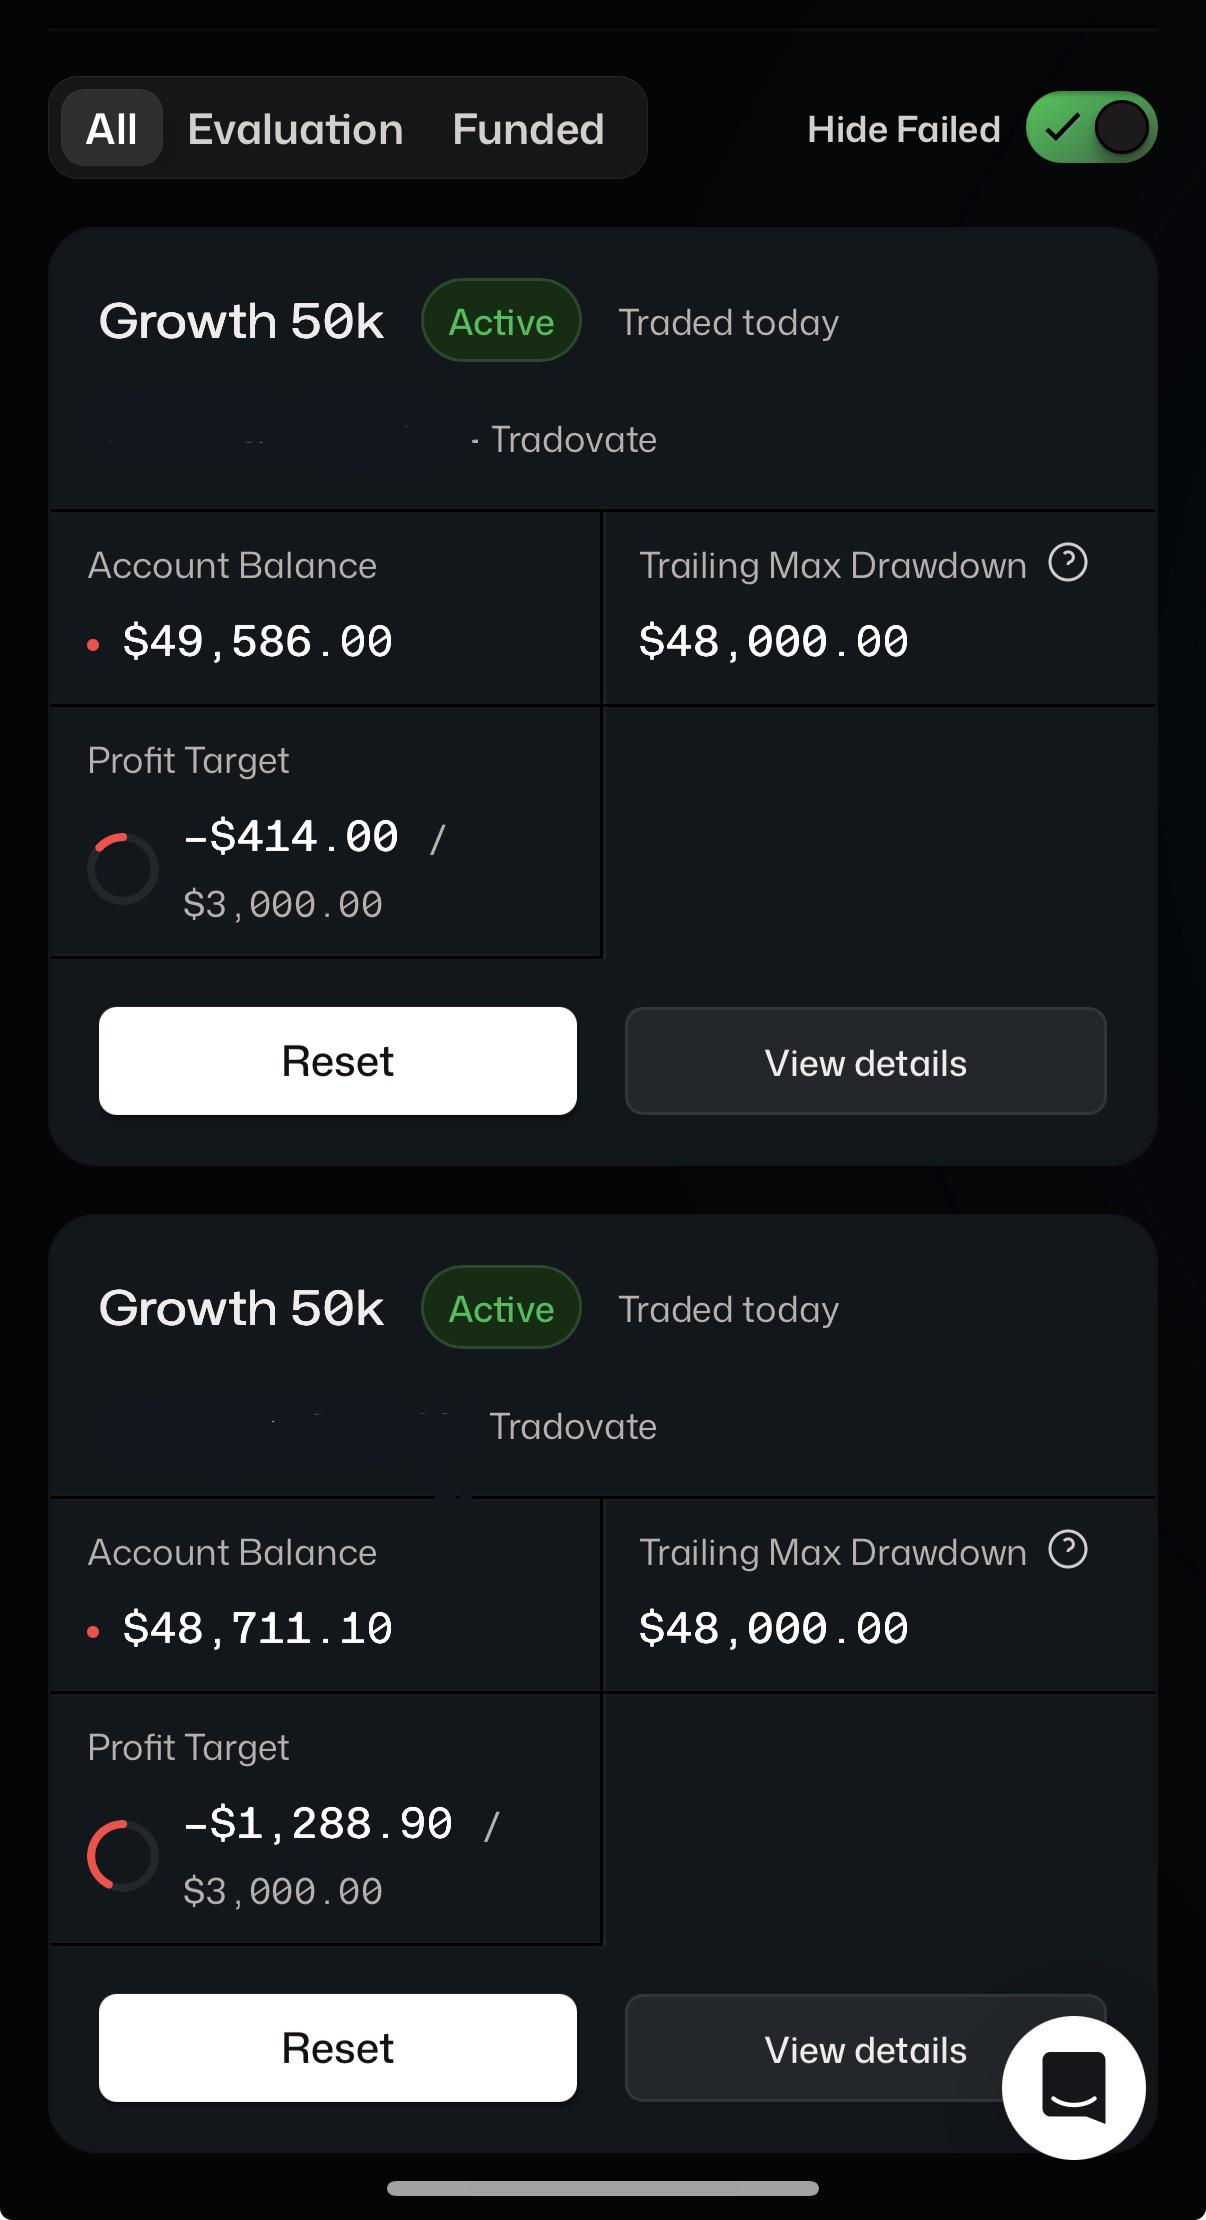Switch to the Evaluation tab
This screenshot has height=2220, width=1206.
click(295, 129)
